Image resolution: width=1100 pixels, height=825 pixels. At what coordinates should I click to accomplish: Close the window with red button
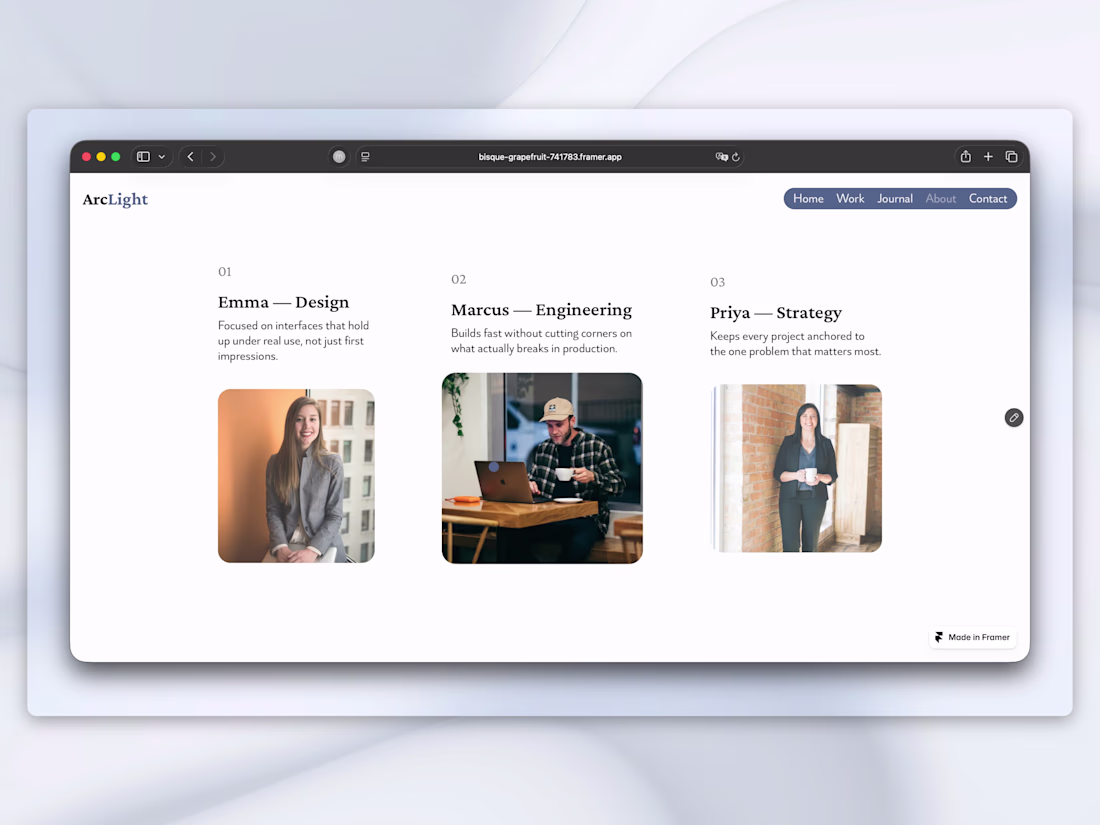coord(86,156)
